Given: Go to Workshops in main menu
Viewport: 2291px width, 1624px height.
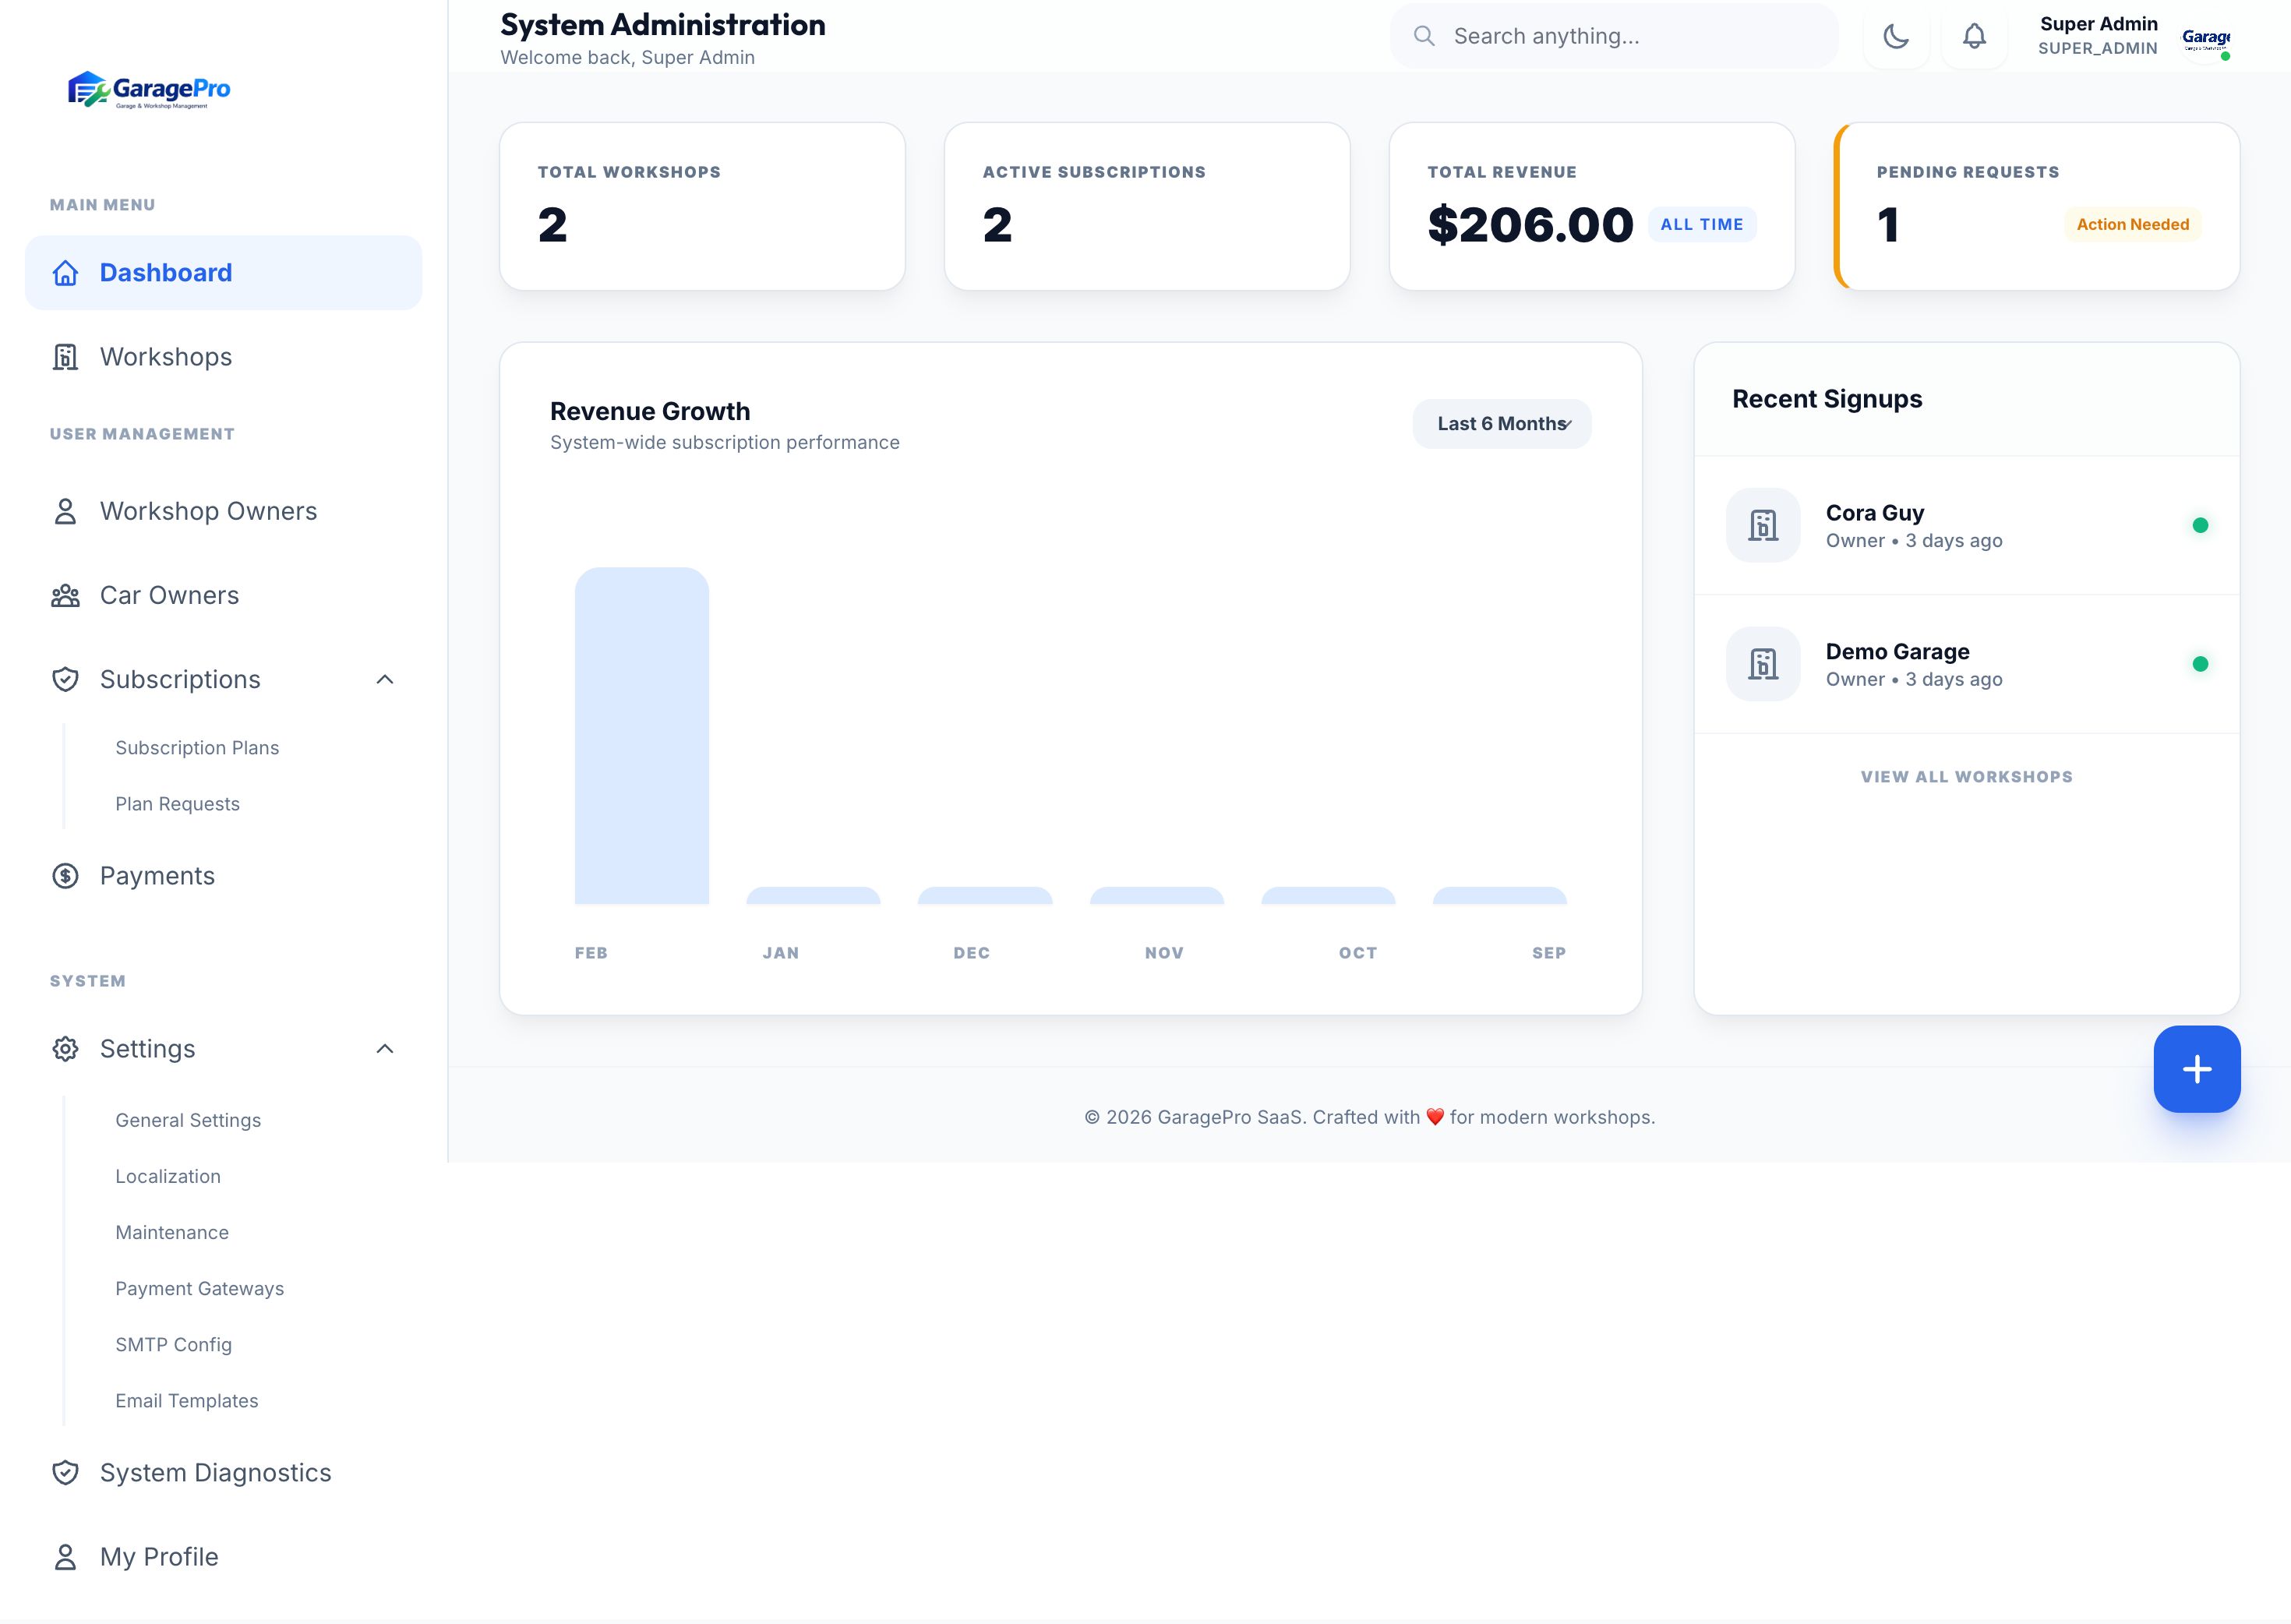Looking at the screenshot, I should pos(166,357).
